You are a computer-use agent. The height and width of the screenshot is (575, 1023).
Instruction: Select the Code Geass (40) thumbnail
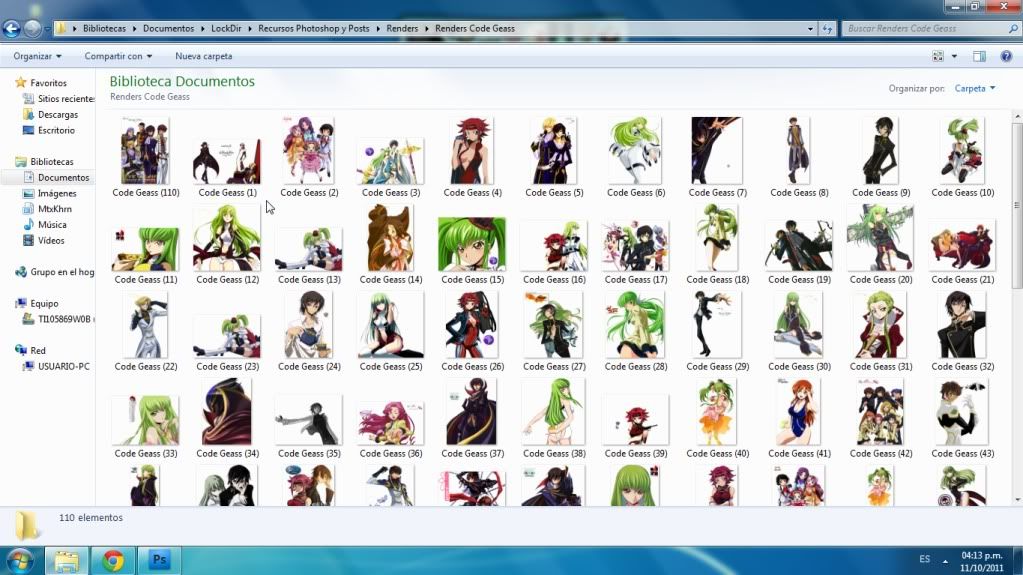[x=717, y=411]
